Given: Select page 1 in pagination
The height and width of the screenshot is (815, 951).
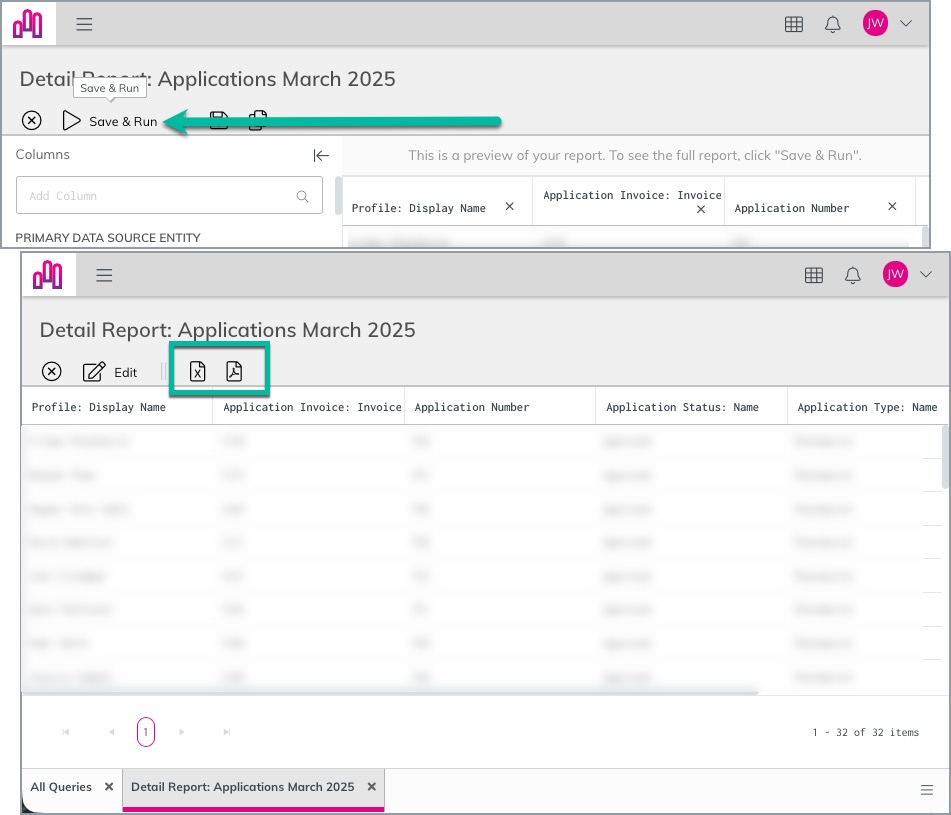Looking at the screenshot, I should [x=146, y=732].
